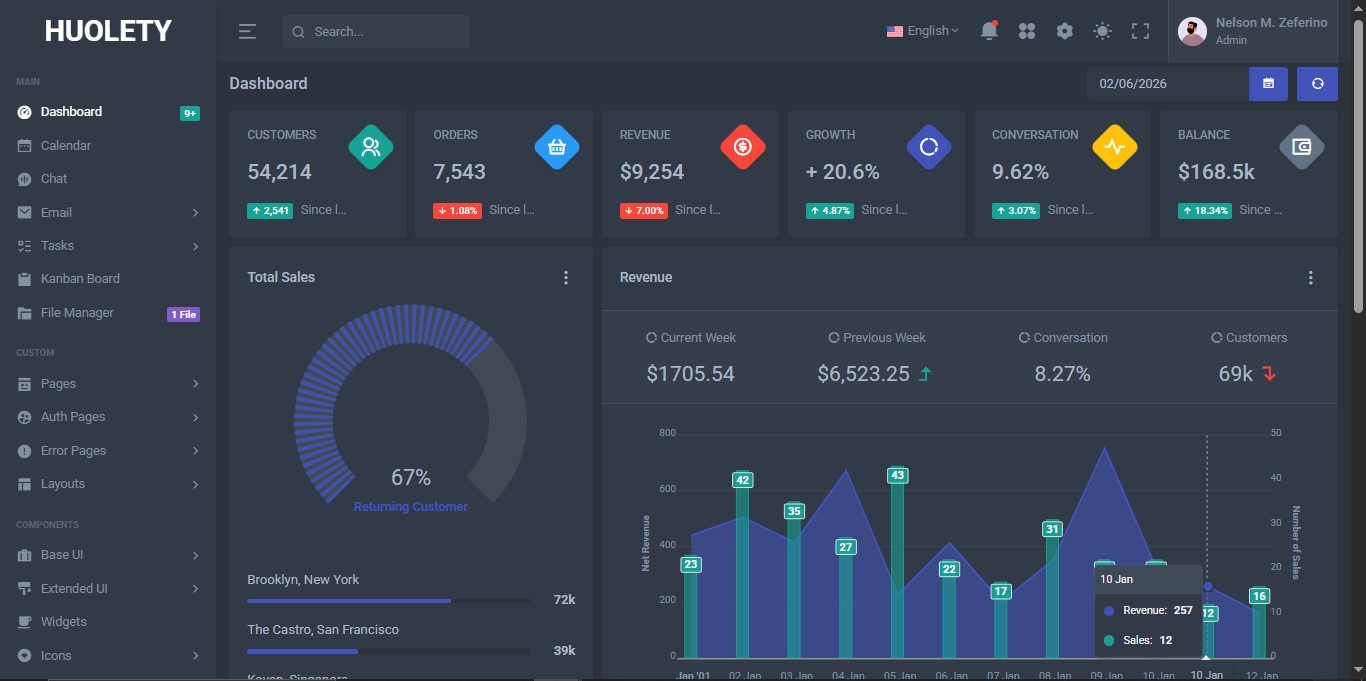The image size is (1366, 681).
Task: Open the Revenue card three-dot menu
Action: click(x=1311, y=278)
